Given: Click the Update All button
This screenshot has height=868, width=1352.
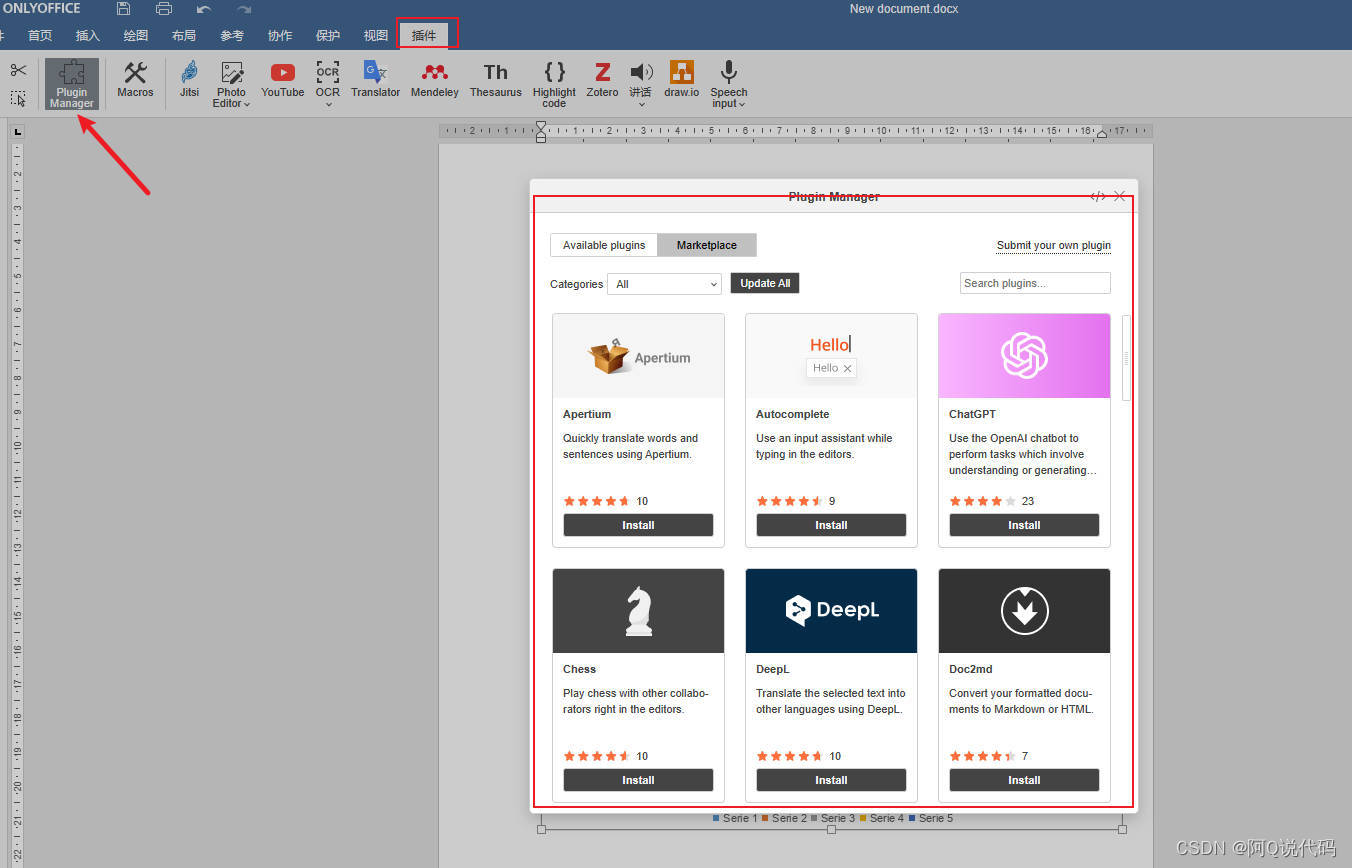Looking at the screenshot, I should 765,283.
